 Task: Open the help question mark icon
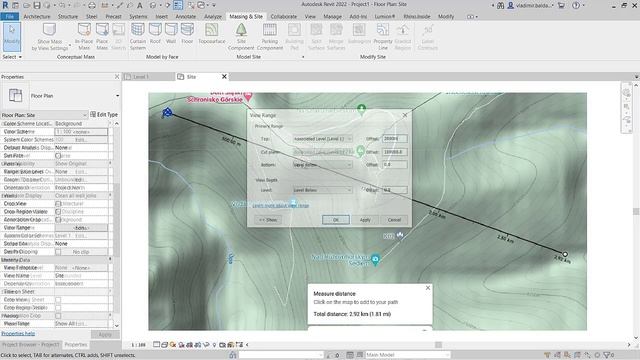coord(576,5)
